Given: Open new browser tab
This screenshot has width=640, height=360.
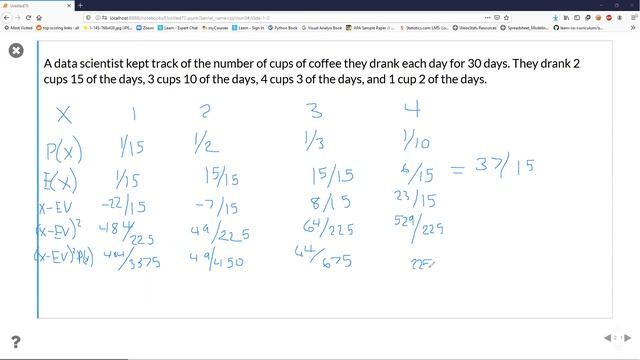Looking at the screenshot, I should click(x=80, y=5).
